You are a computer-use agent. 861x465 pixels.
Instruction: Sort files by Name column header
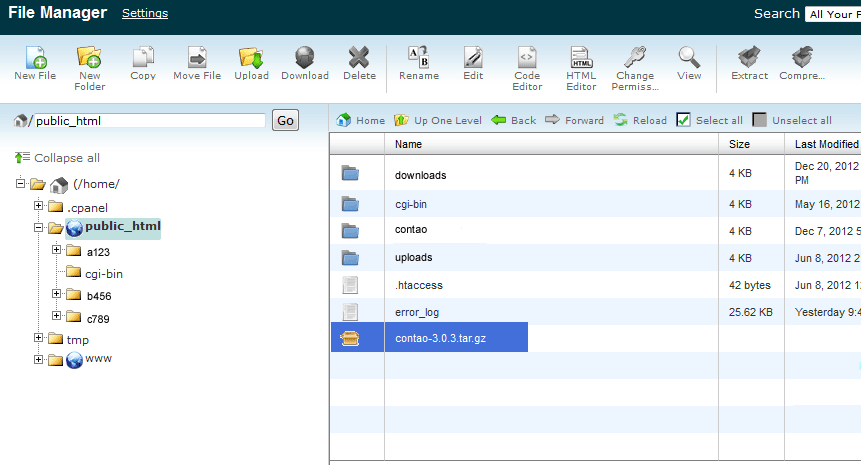[408, 144]
